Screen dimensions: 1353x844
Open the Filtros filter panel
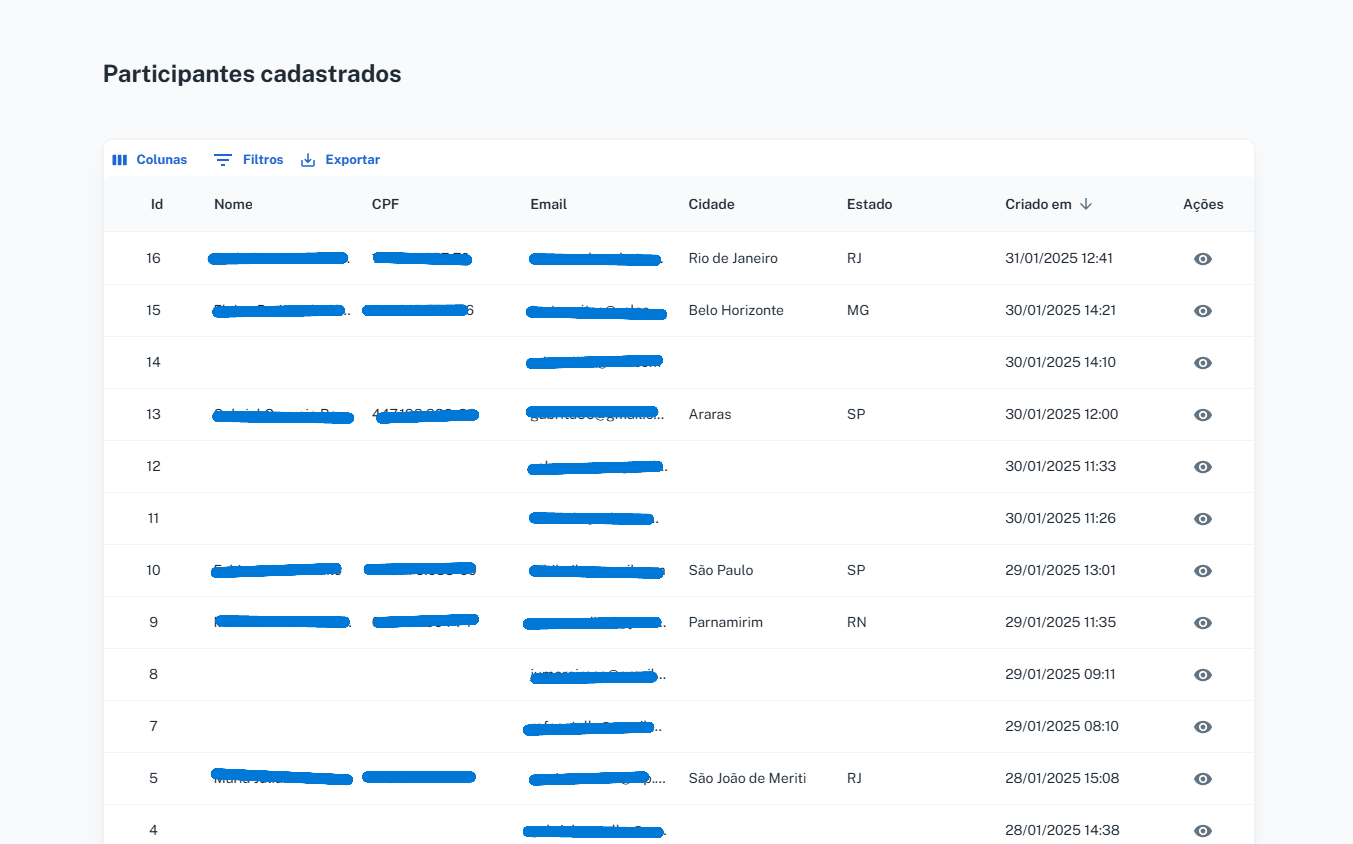point(249,160)
